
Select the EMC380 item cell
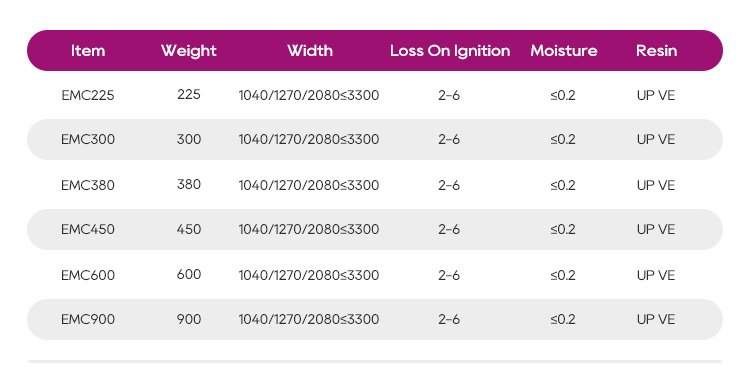pyautogui.click(x=88, y=185)
